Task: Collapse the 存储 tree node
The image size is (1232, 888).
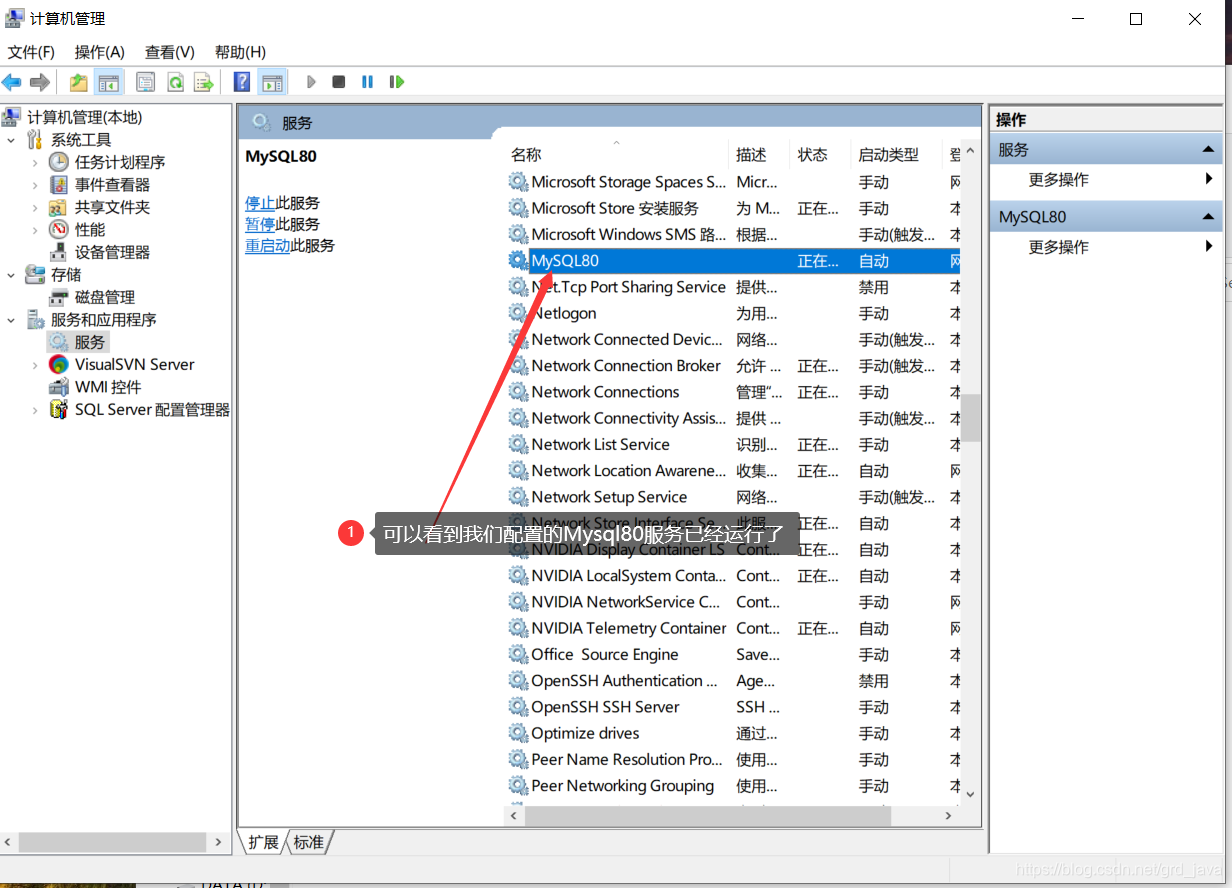Action: [11, 275]
